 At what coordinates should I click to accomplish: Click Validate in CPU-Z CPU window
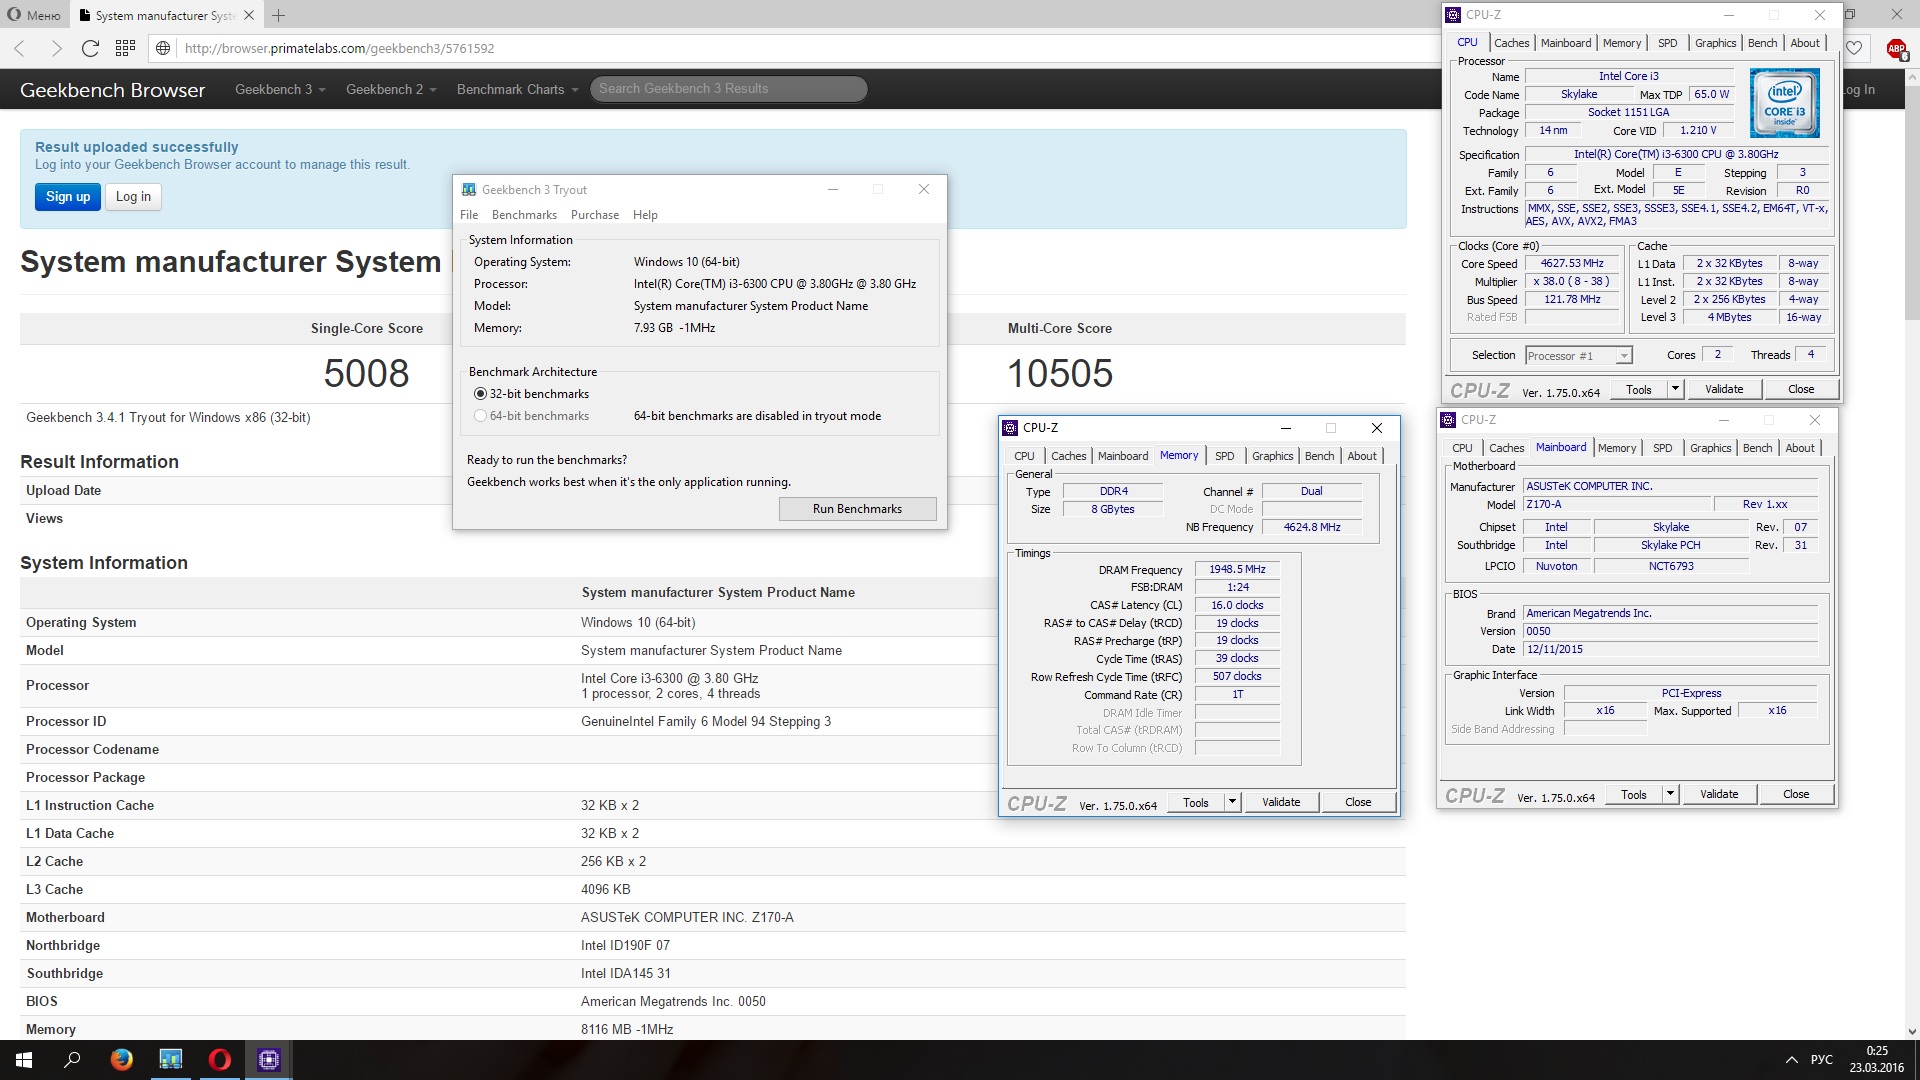click(x=1724, y=389)
